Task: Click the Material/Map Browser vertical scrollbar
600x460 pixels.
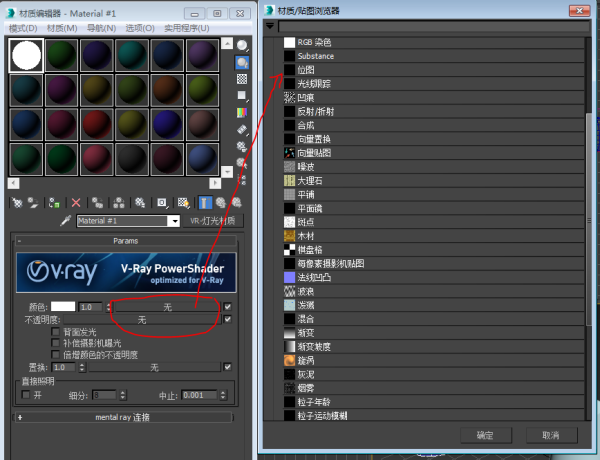Action: pos(589,220)
